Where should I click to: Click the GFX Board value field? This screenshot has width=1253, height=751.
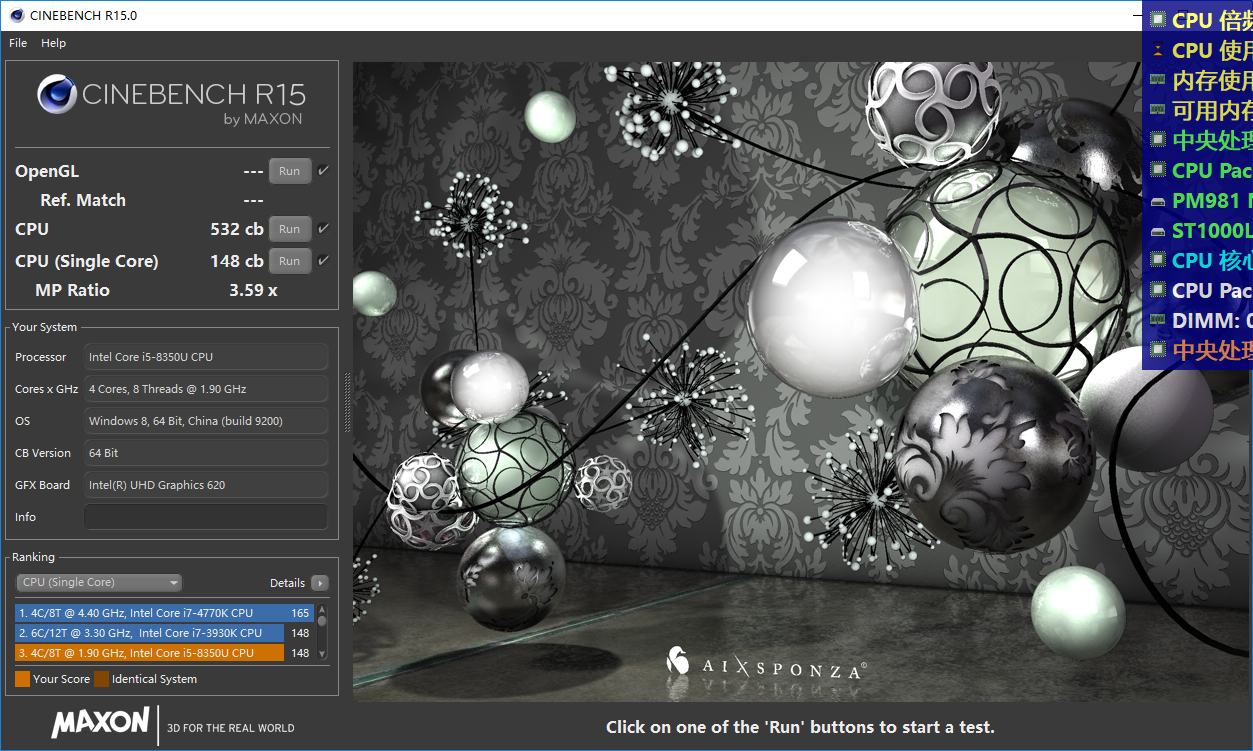(x=206, y=485)
